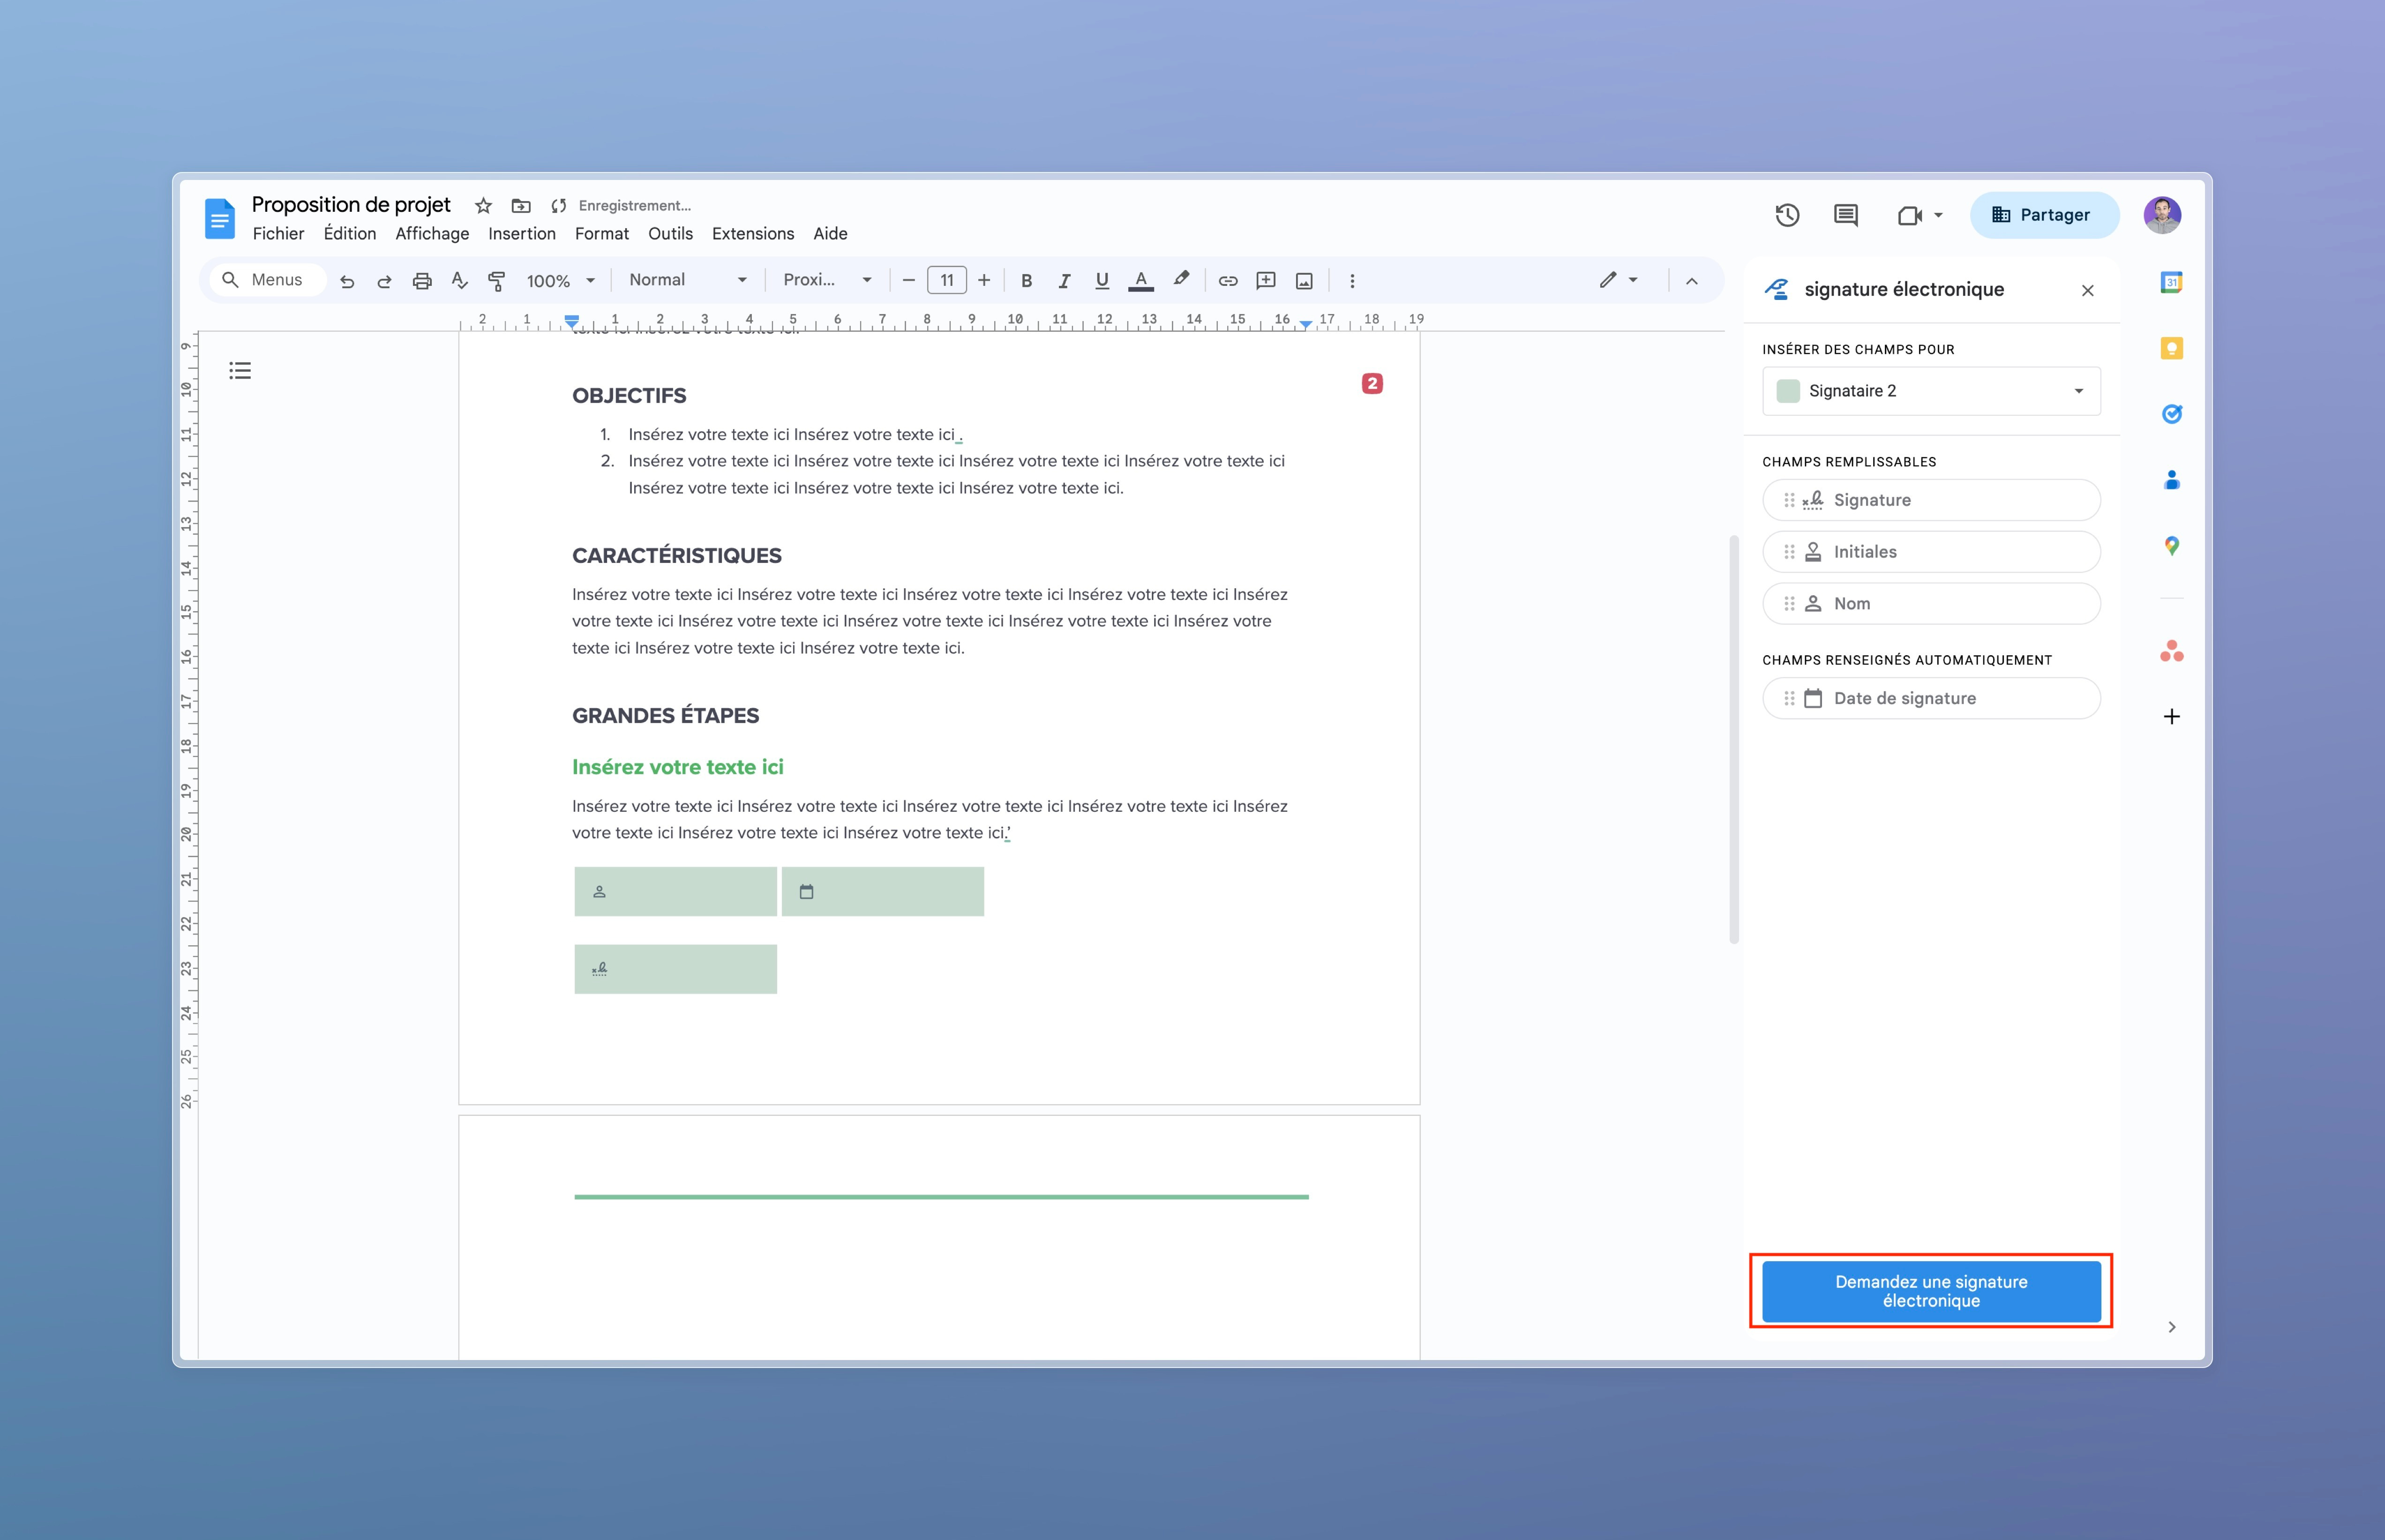Open the highlight color tool
Image resolution: width=2385 pixels, height=1540 pixels.
[1181, 280]
